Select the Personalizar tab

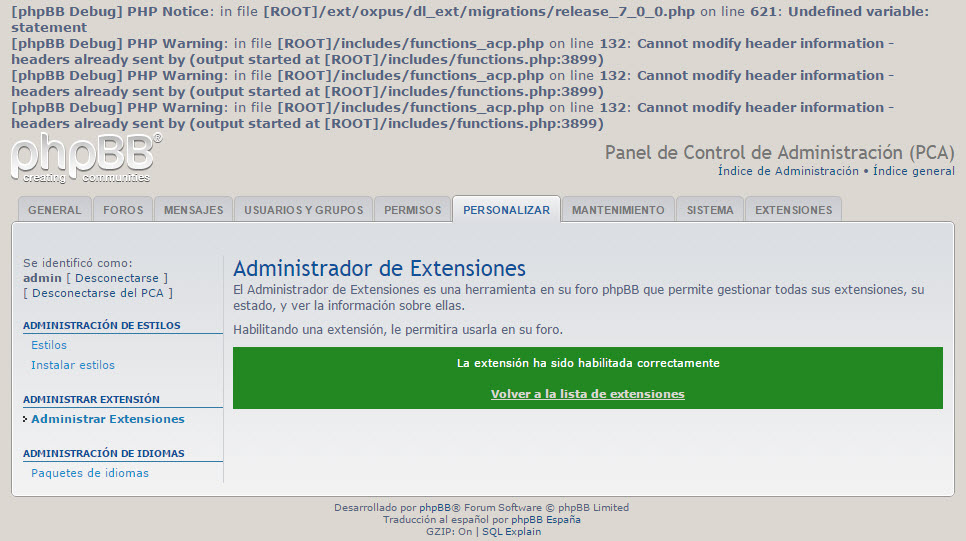[506, 210]
